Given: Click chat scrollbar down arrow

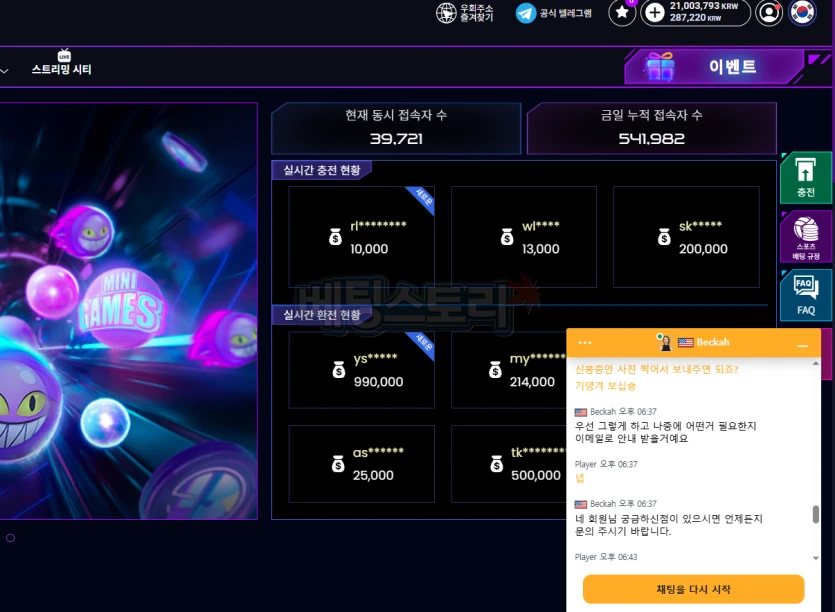Looking at the screenshot, I should click(815, 558).
